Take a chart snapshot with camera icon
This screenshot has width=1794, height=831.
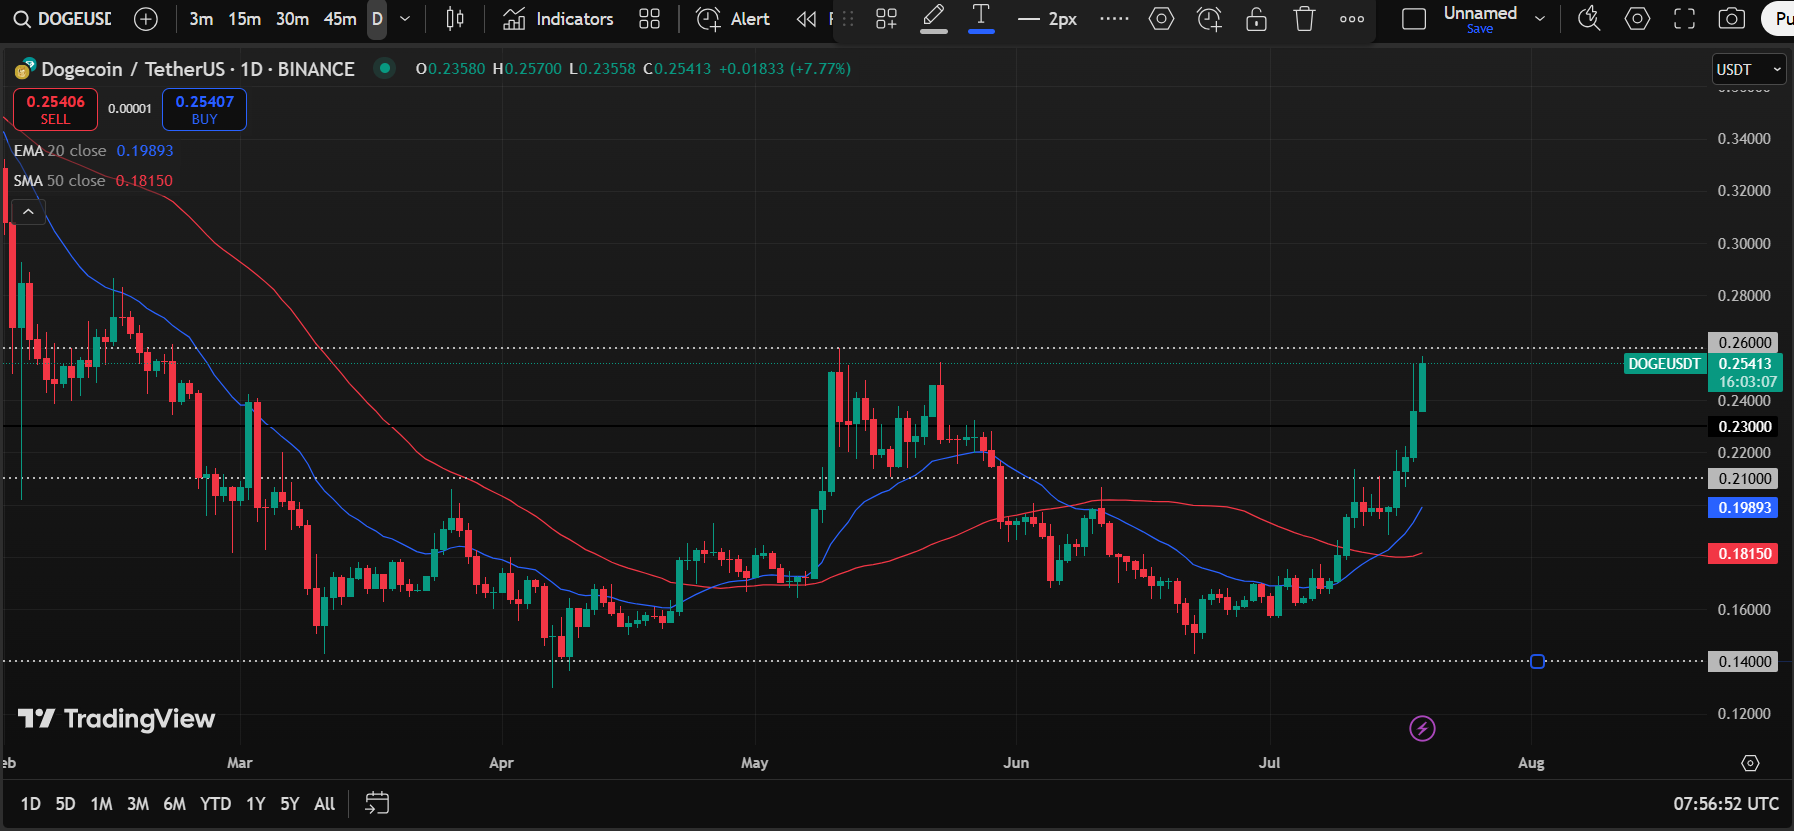1732,19
